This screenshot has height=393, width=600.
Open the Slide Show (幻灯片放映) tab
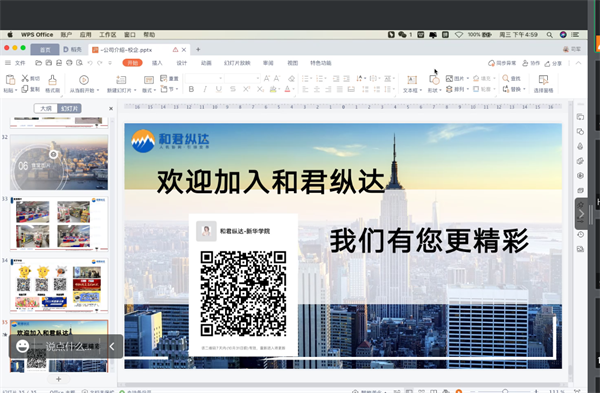pos(237,63)
